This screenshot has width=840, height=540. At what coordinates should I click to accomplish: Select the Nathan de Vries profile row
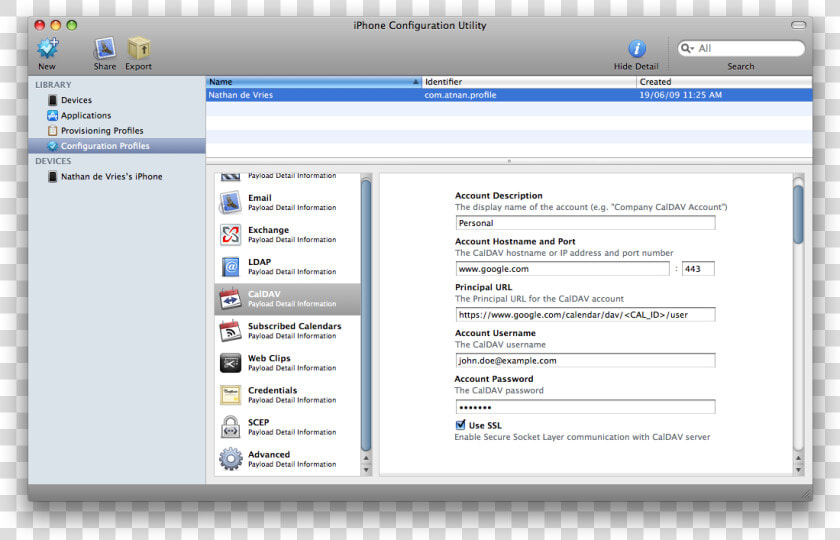tap(509, 95)
